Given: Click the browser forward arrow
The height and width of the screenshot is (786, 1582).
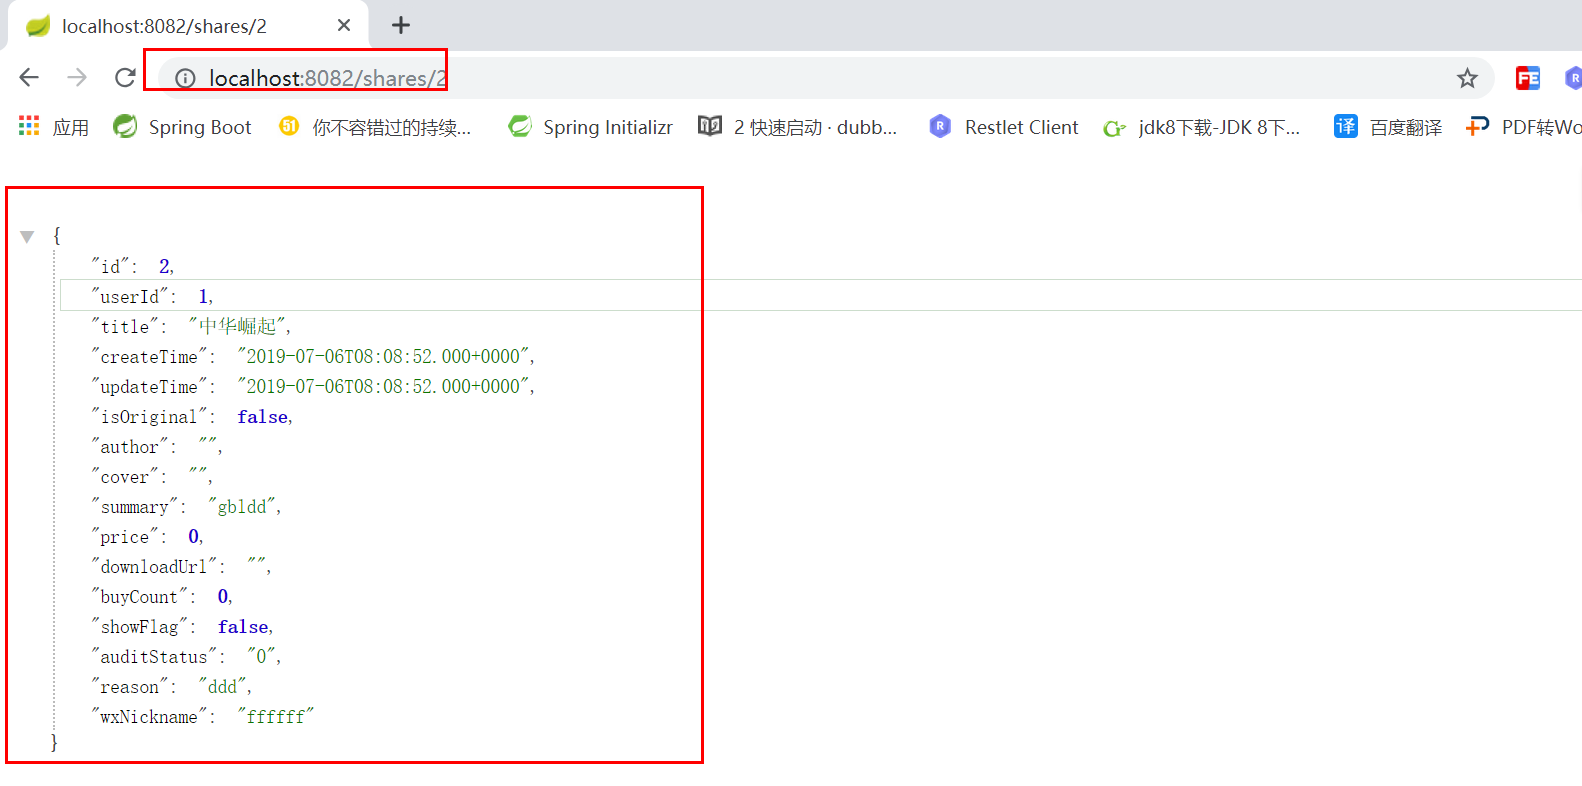Looking at the screenshot, I should pos(77,77).
